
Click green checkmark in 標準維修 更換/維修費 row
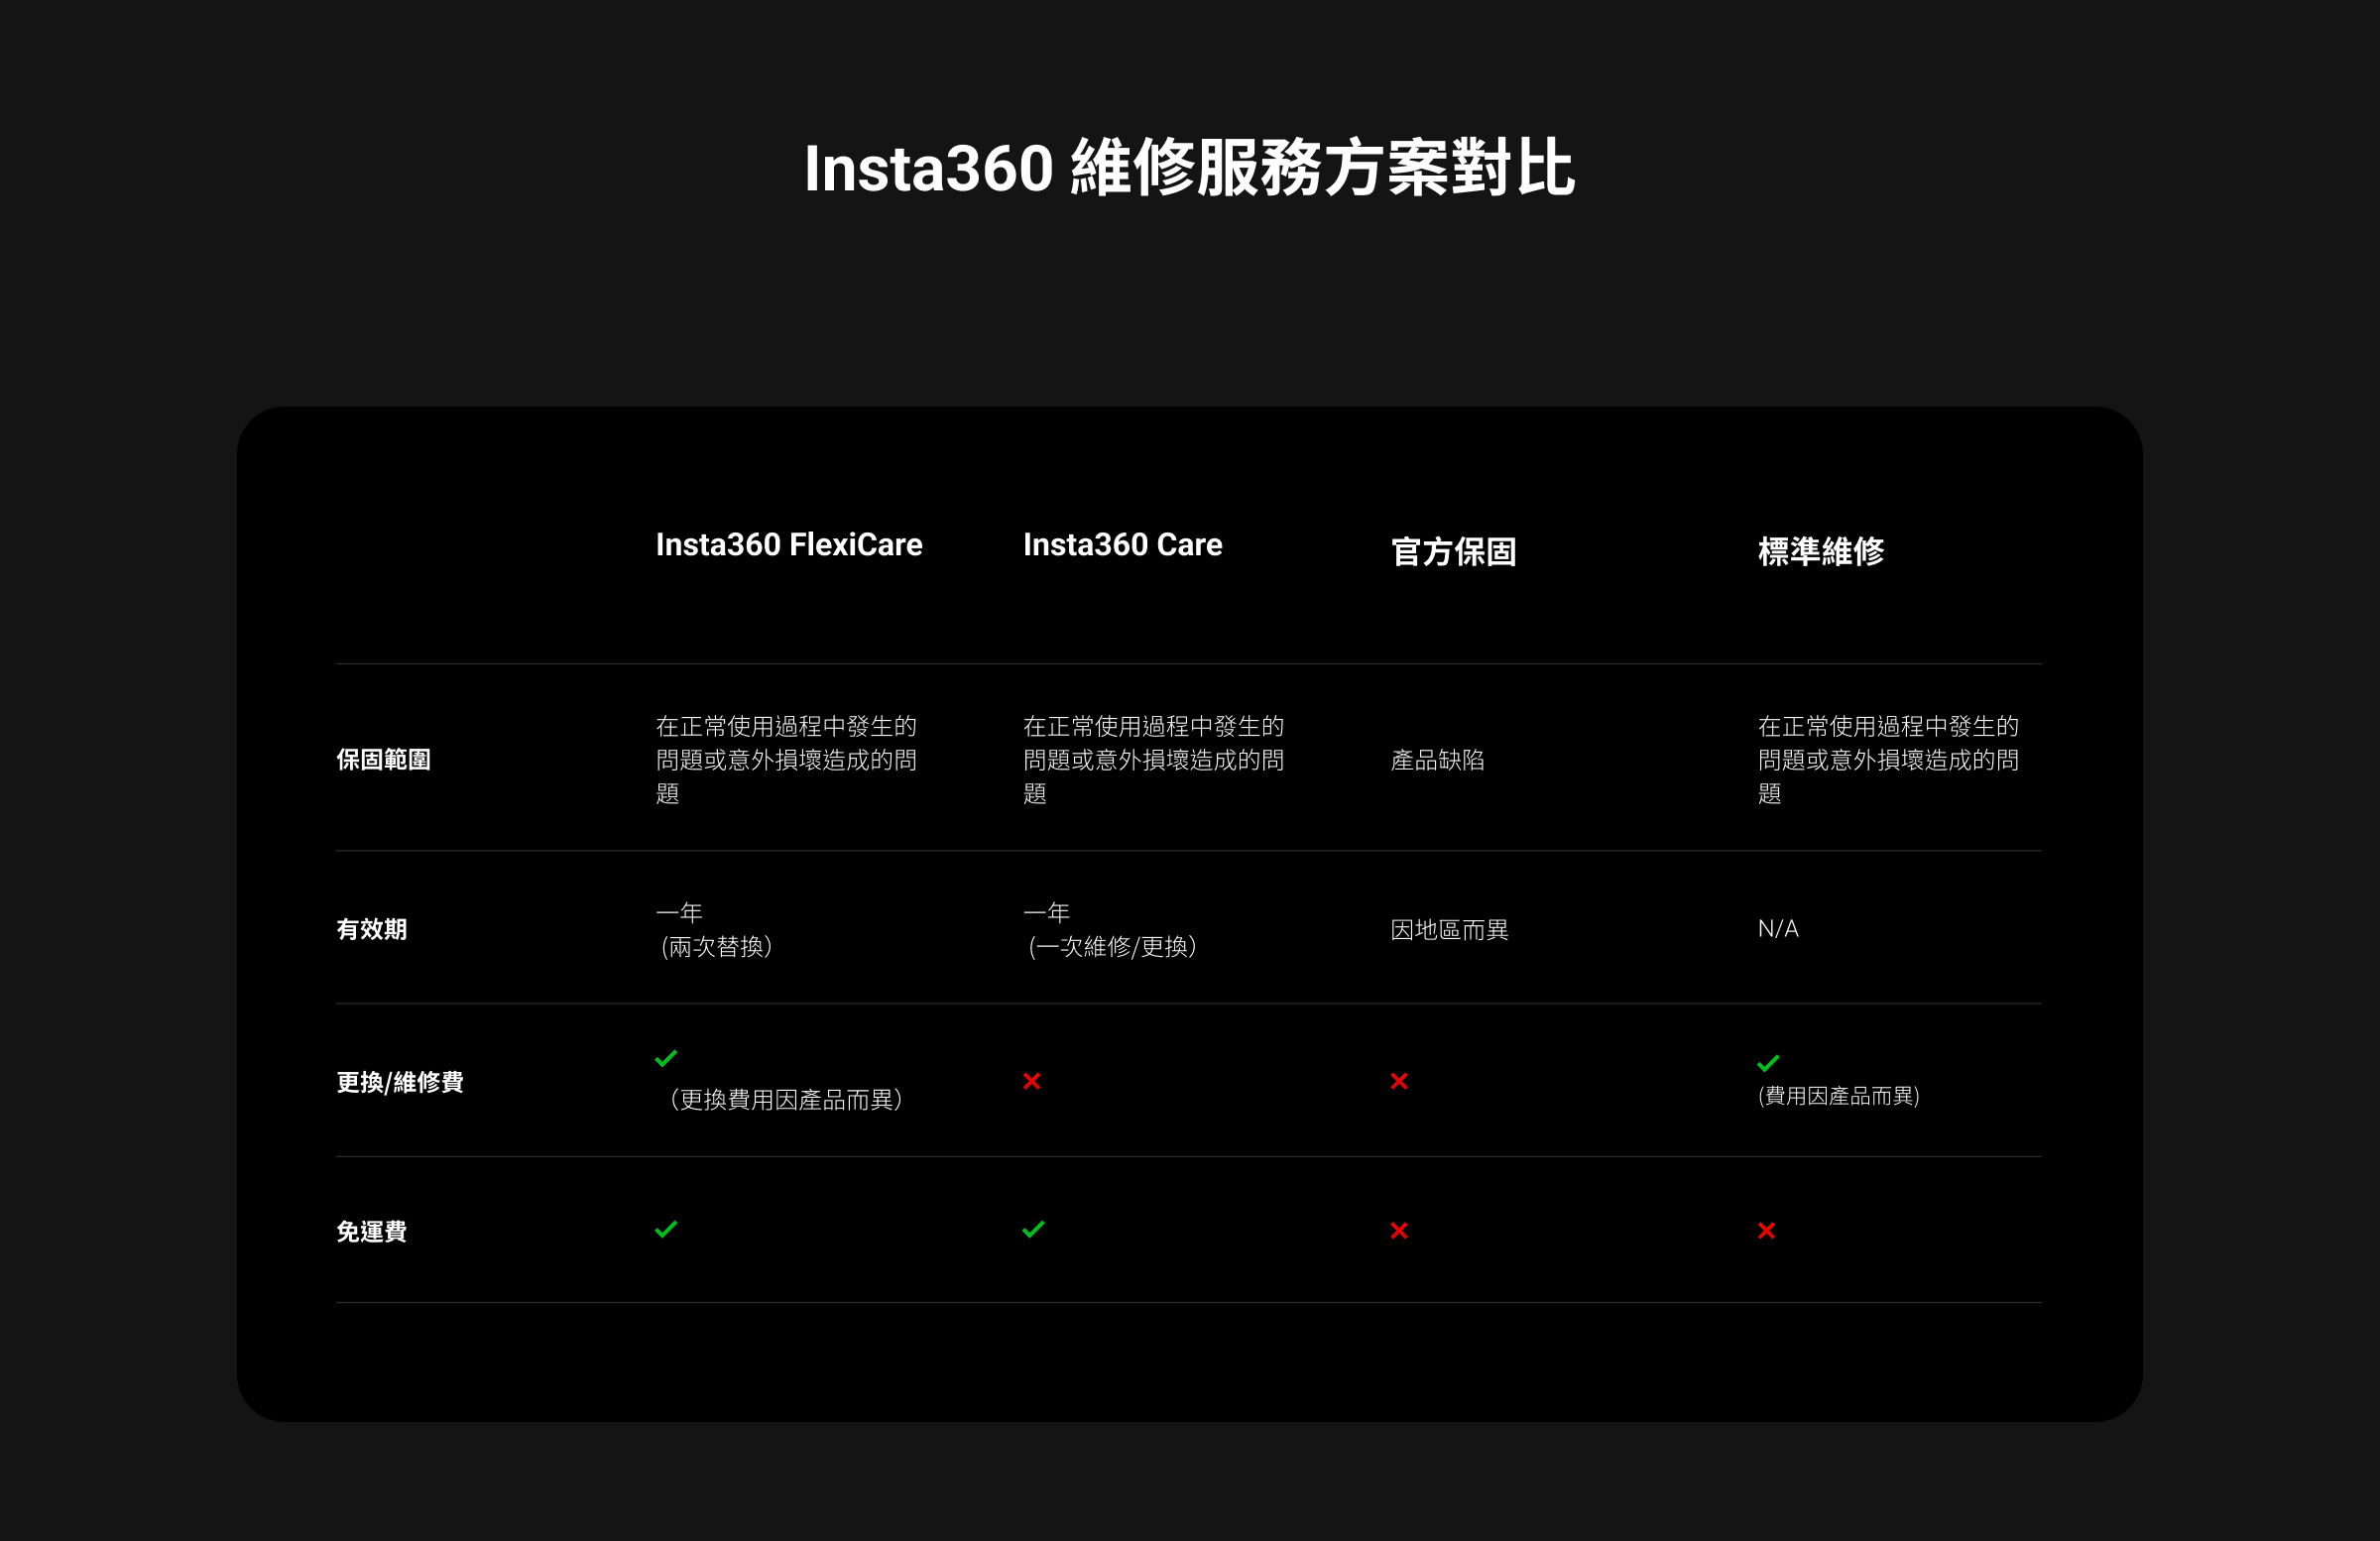point(1768,1063)
